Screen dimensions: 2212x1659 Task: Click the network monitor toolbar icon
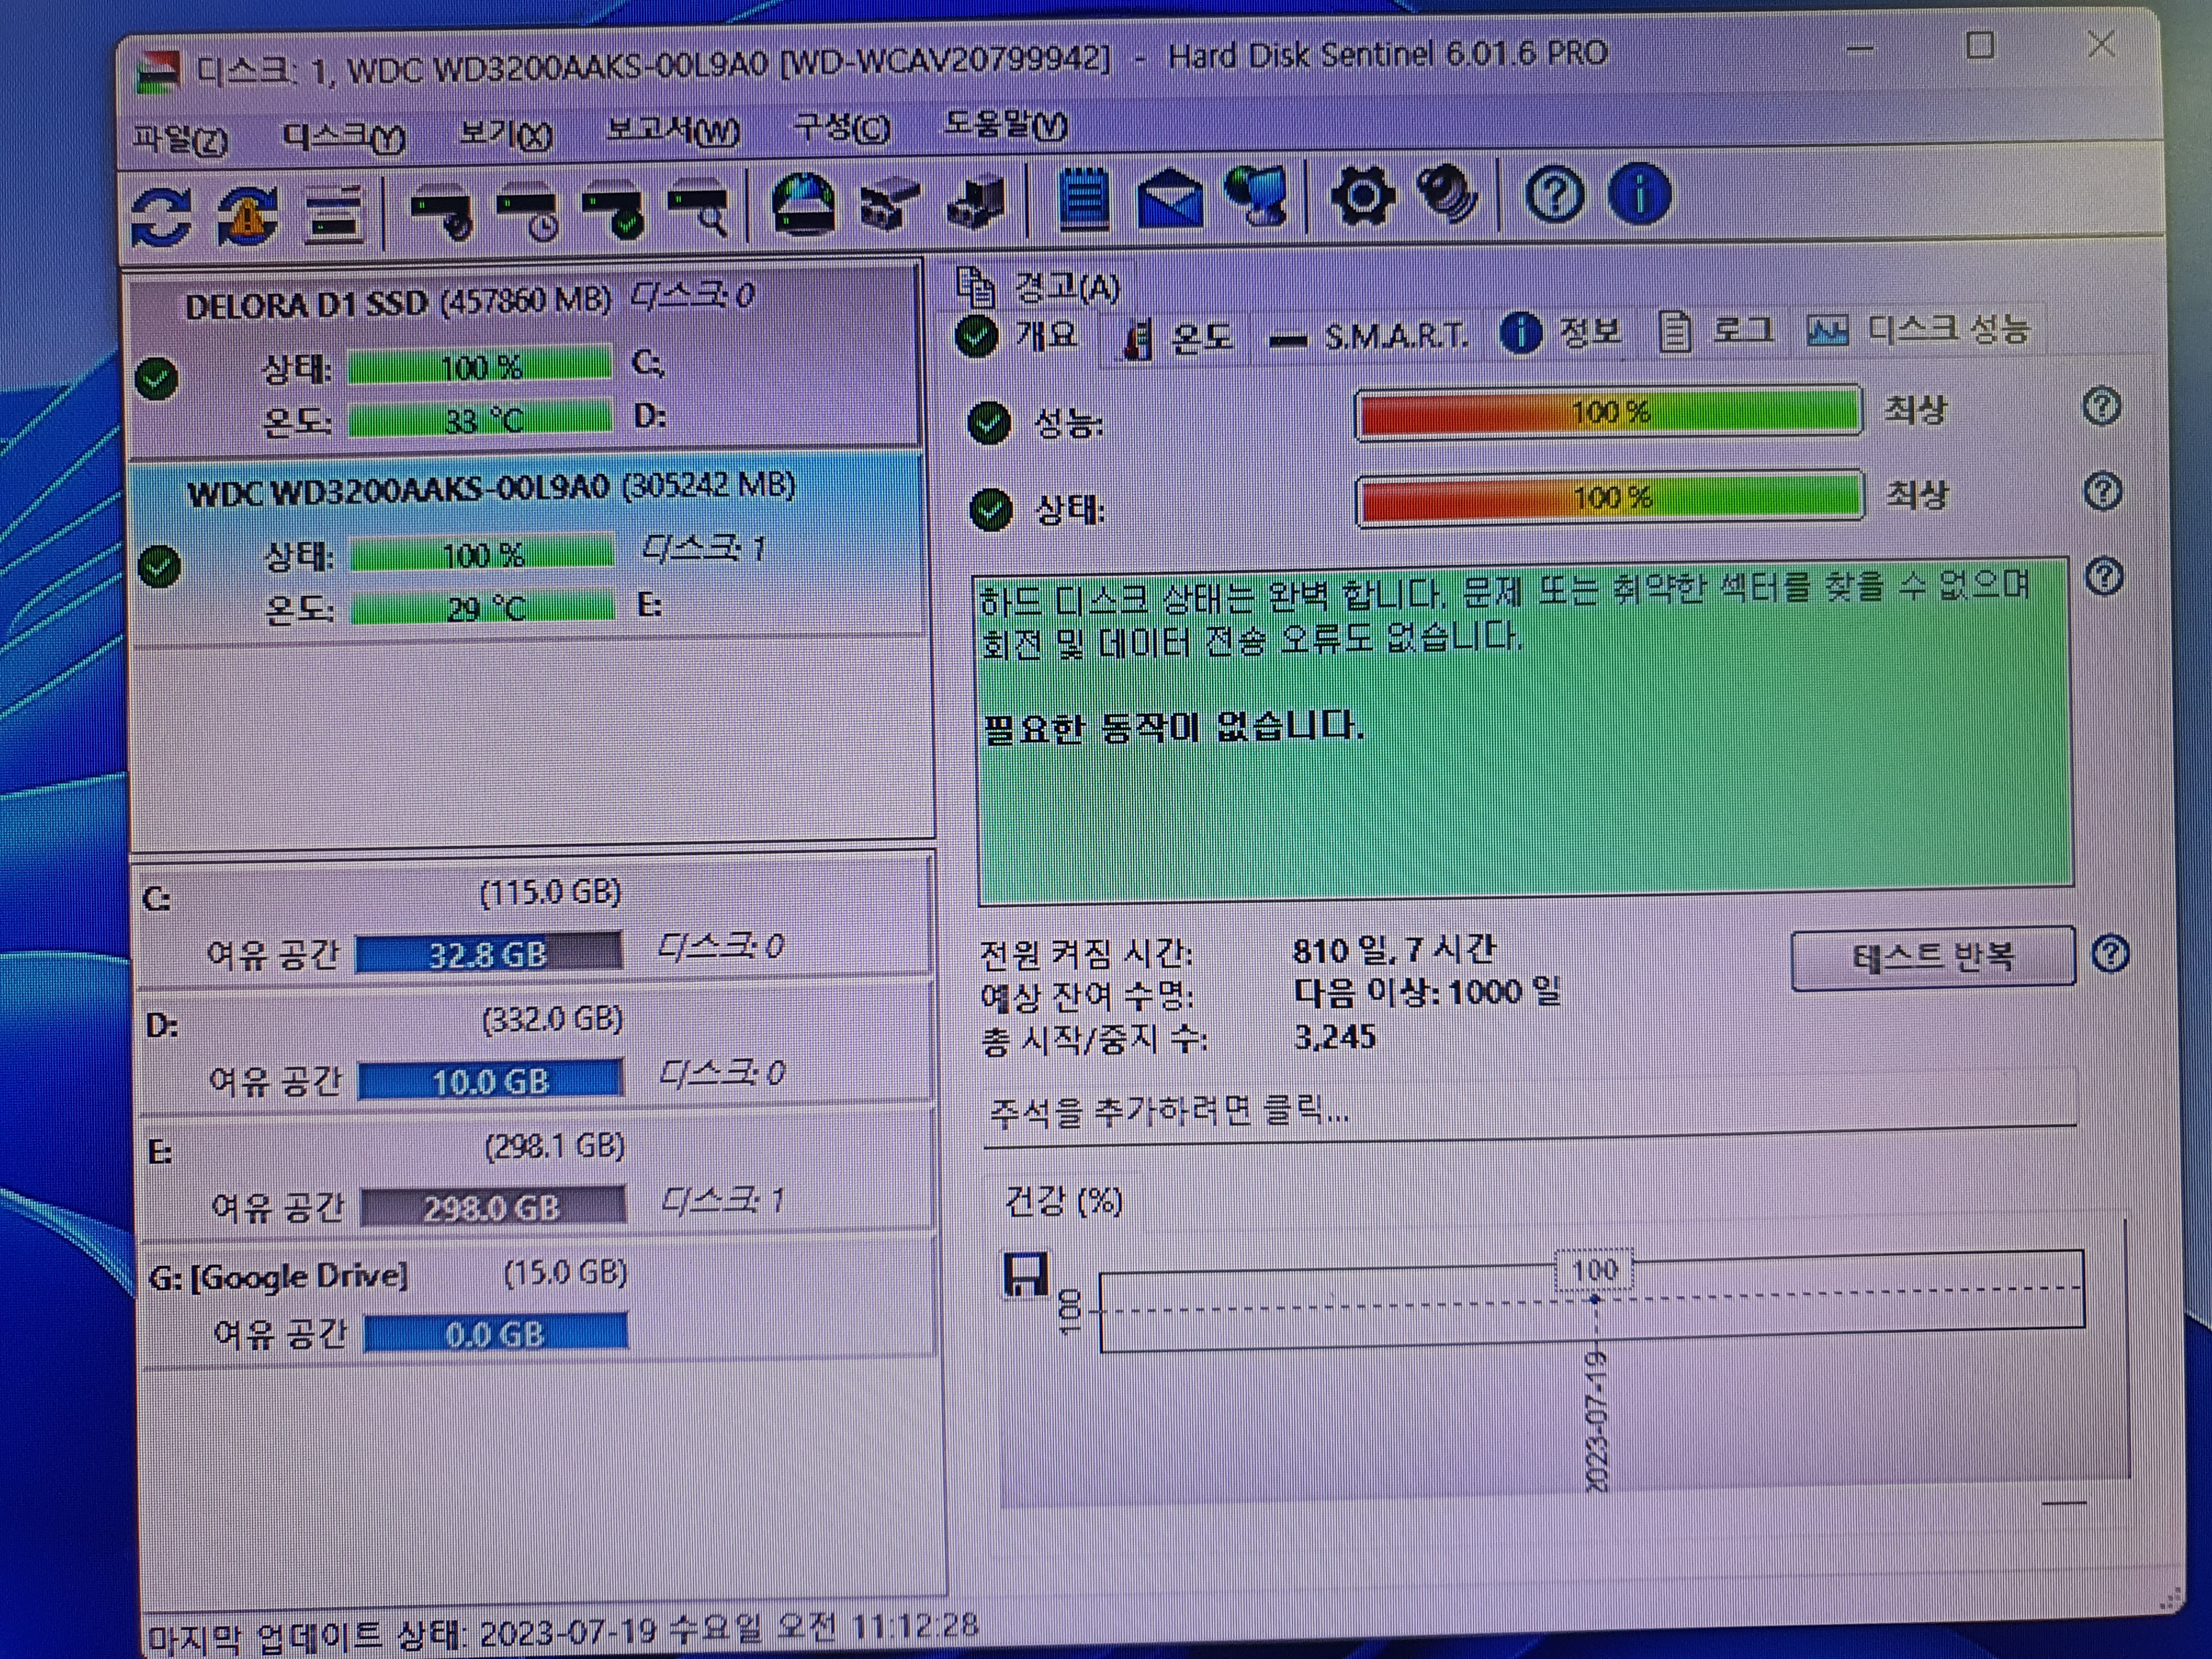(1257, 195)
